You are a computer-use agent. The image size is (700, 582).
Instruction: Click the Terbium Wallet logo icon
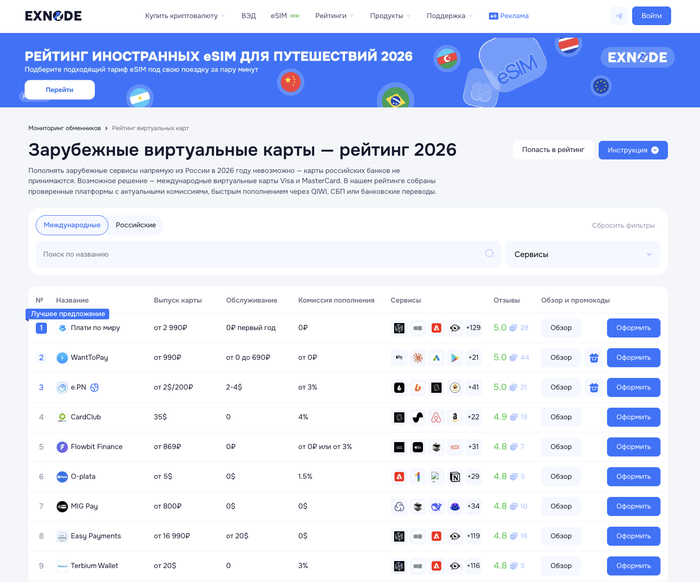point(62,566)
